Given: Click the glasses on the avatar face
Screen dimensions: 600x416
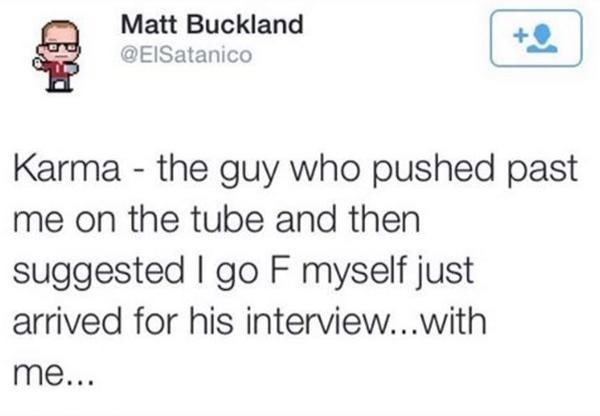Looking at the screenshot, I should click(60, 47).
